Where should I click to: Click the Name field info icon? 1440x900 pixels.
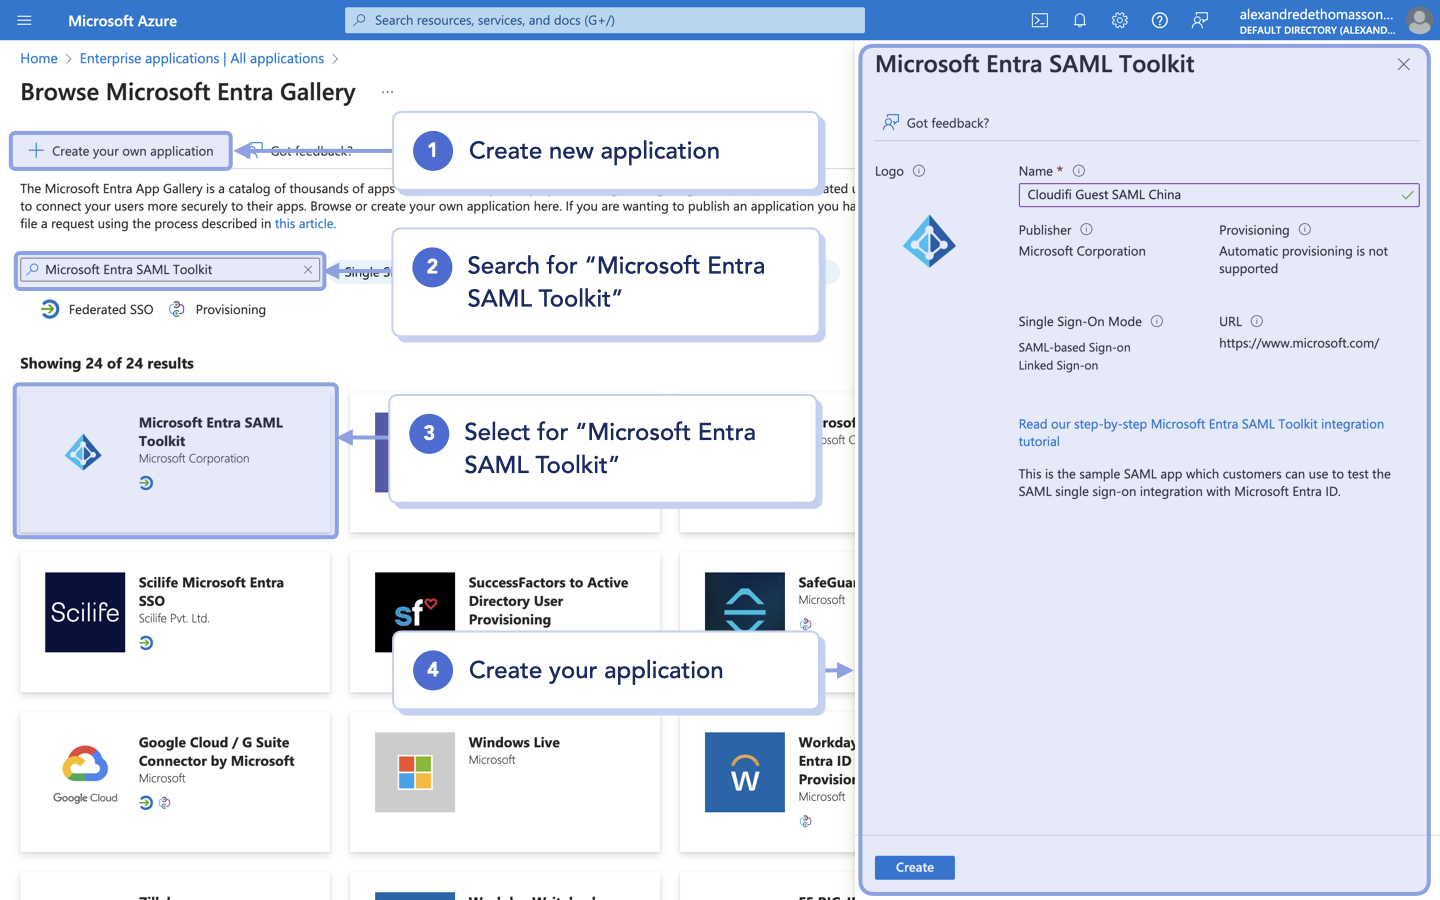click(x=1078, y=170)
